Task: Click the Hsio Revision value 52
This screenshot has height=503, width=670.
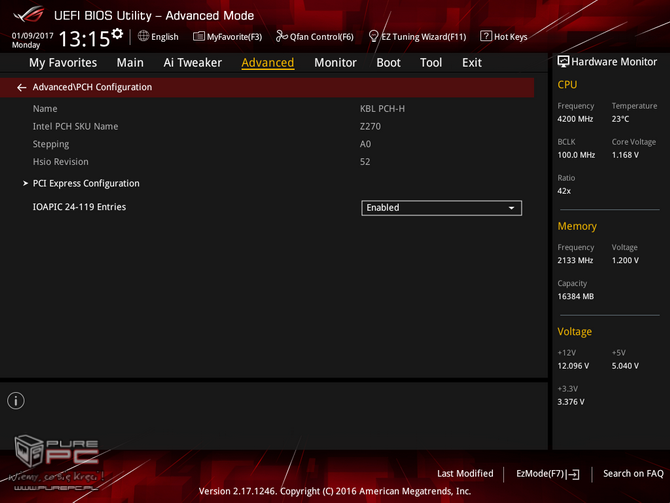Action: click(365, 162)
